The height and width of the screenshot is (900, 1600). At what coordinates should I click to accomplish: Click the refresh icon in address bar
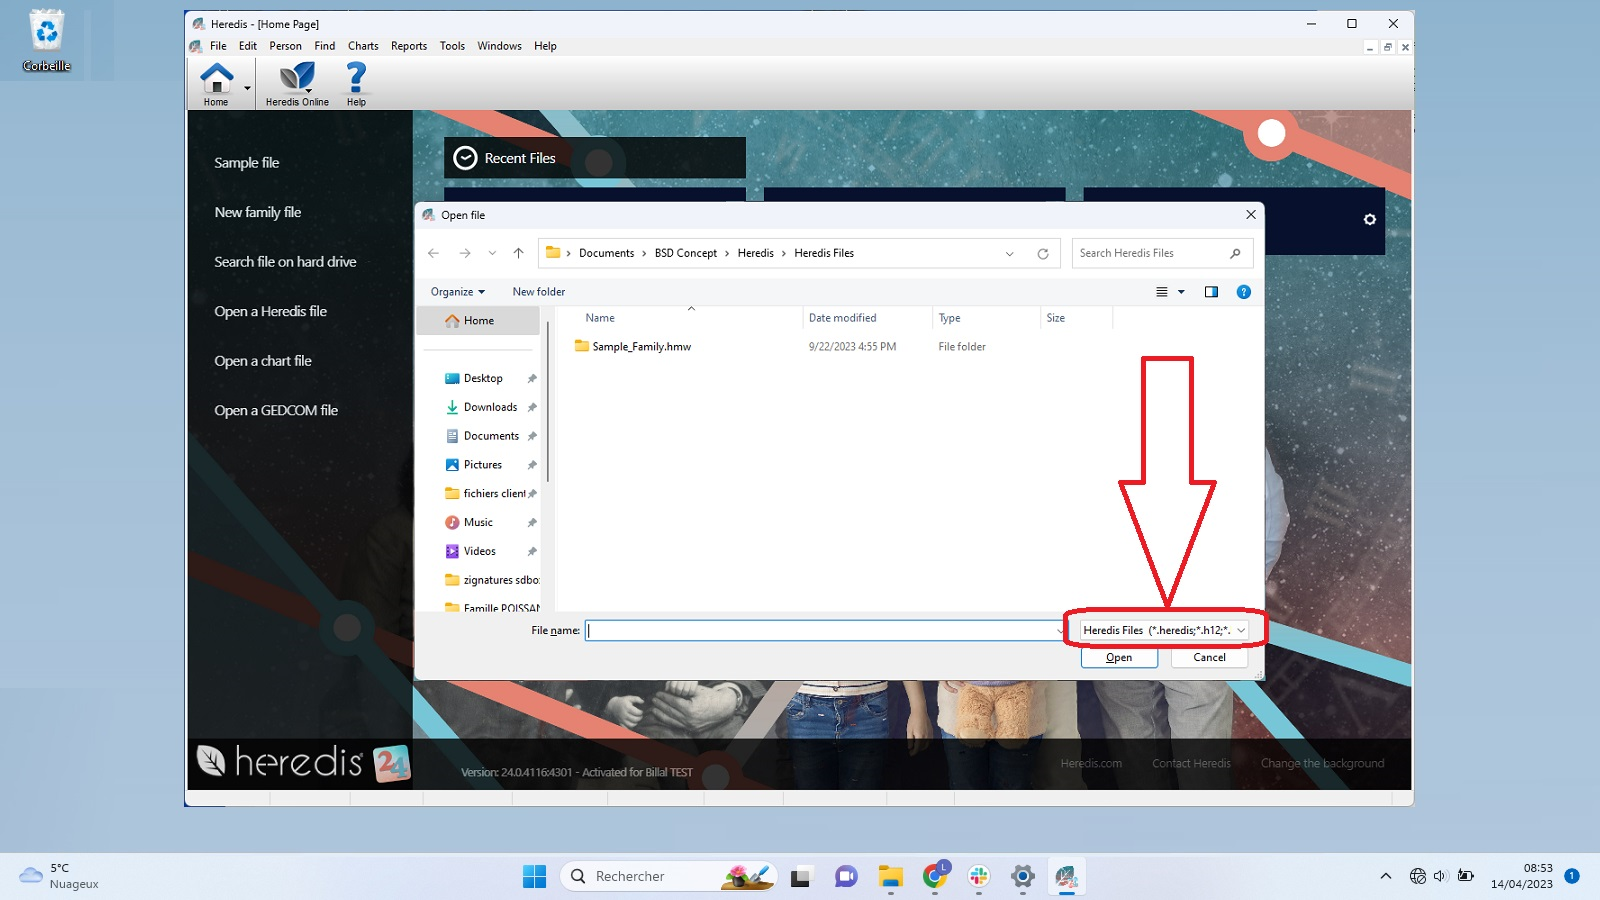[1043, 254]
